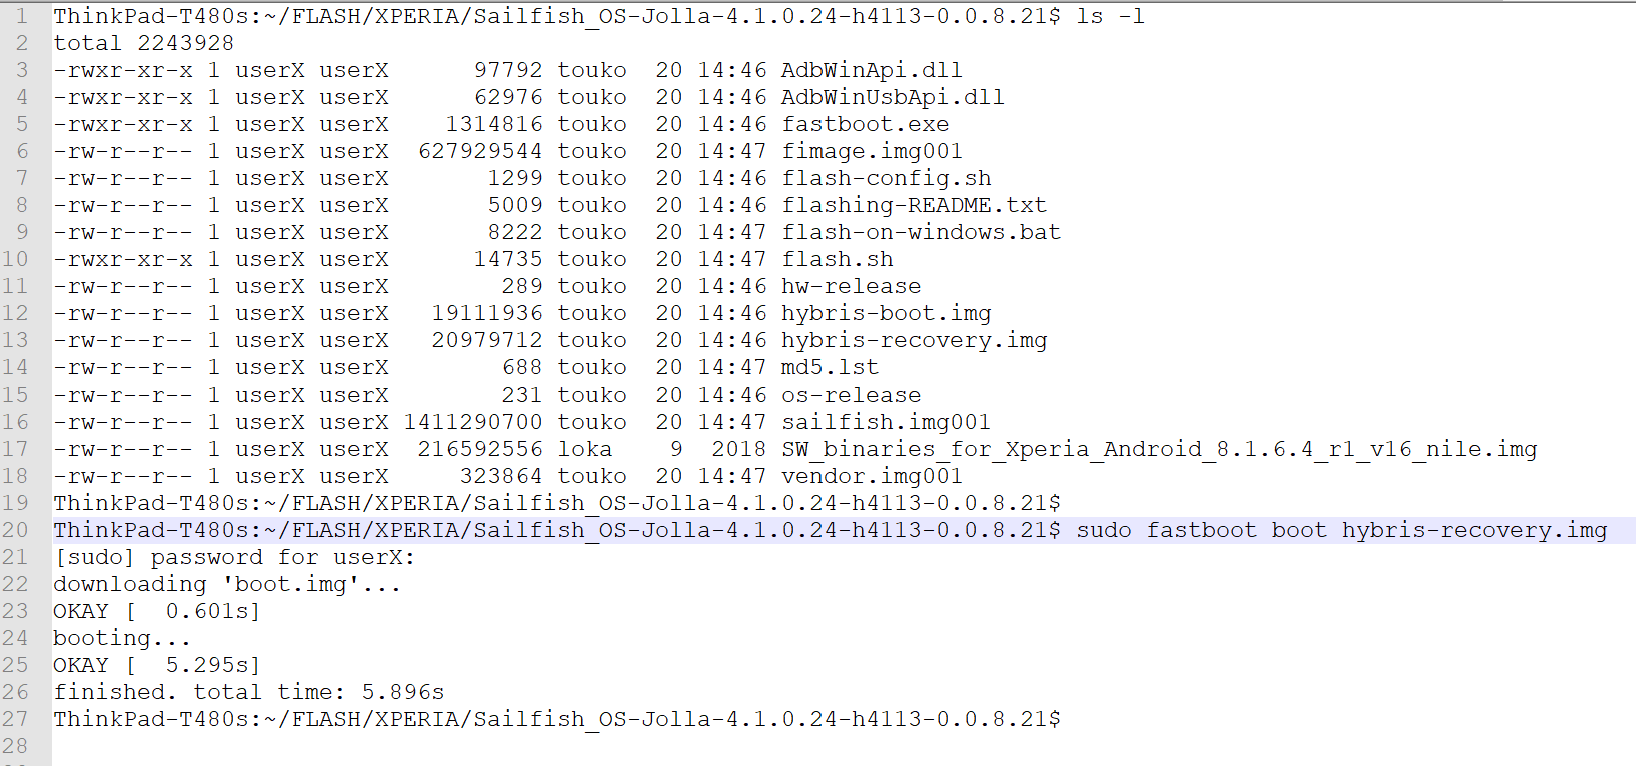
Task: Place cursor on fastboot.exe filename
Action: (865, 124)
